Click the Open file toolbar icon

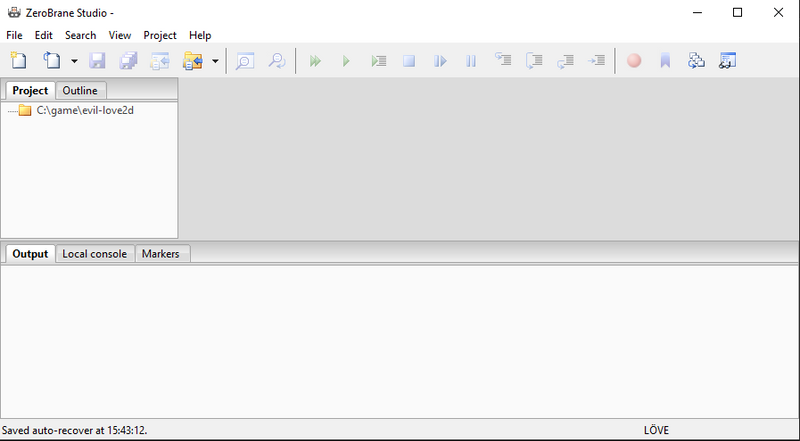point(53,61)
